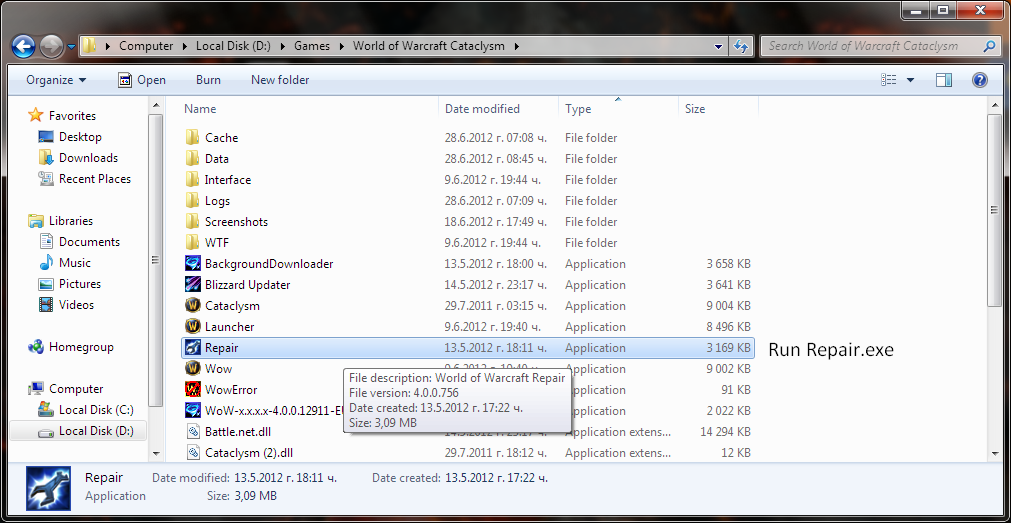
Task: Select the Data folder icon
Action: (192, 159)
